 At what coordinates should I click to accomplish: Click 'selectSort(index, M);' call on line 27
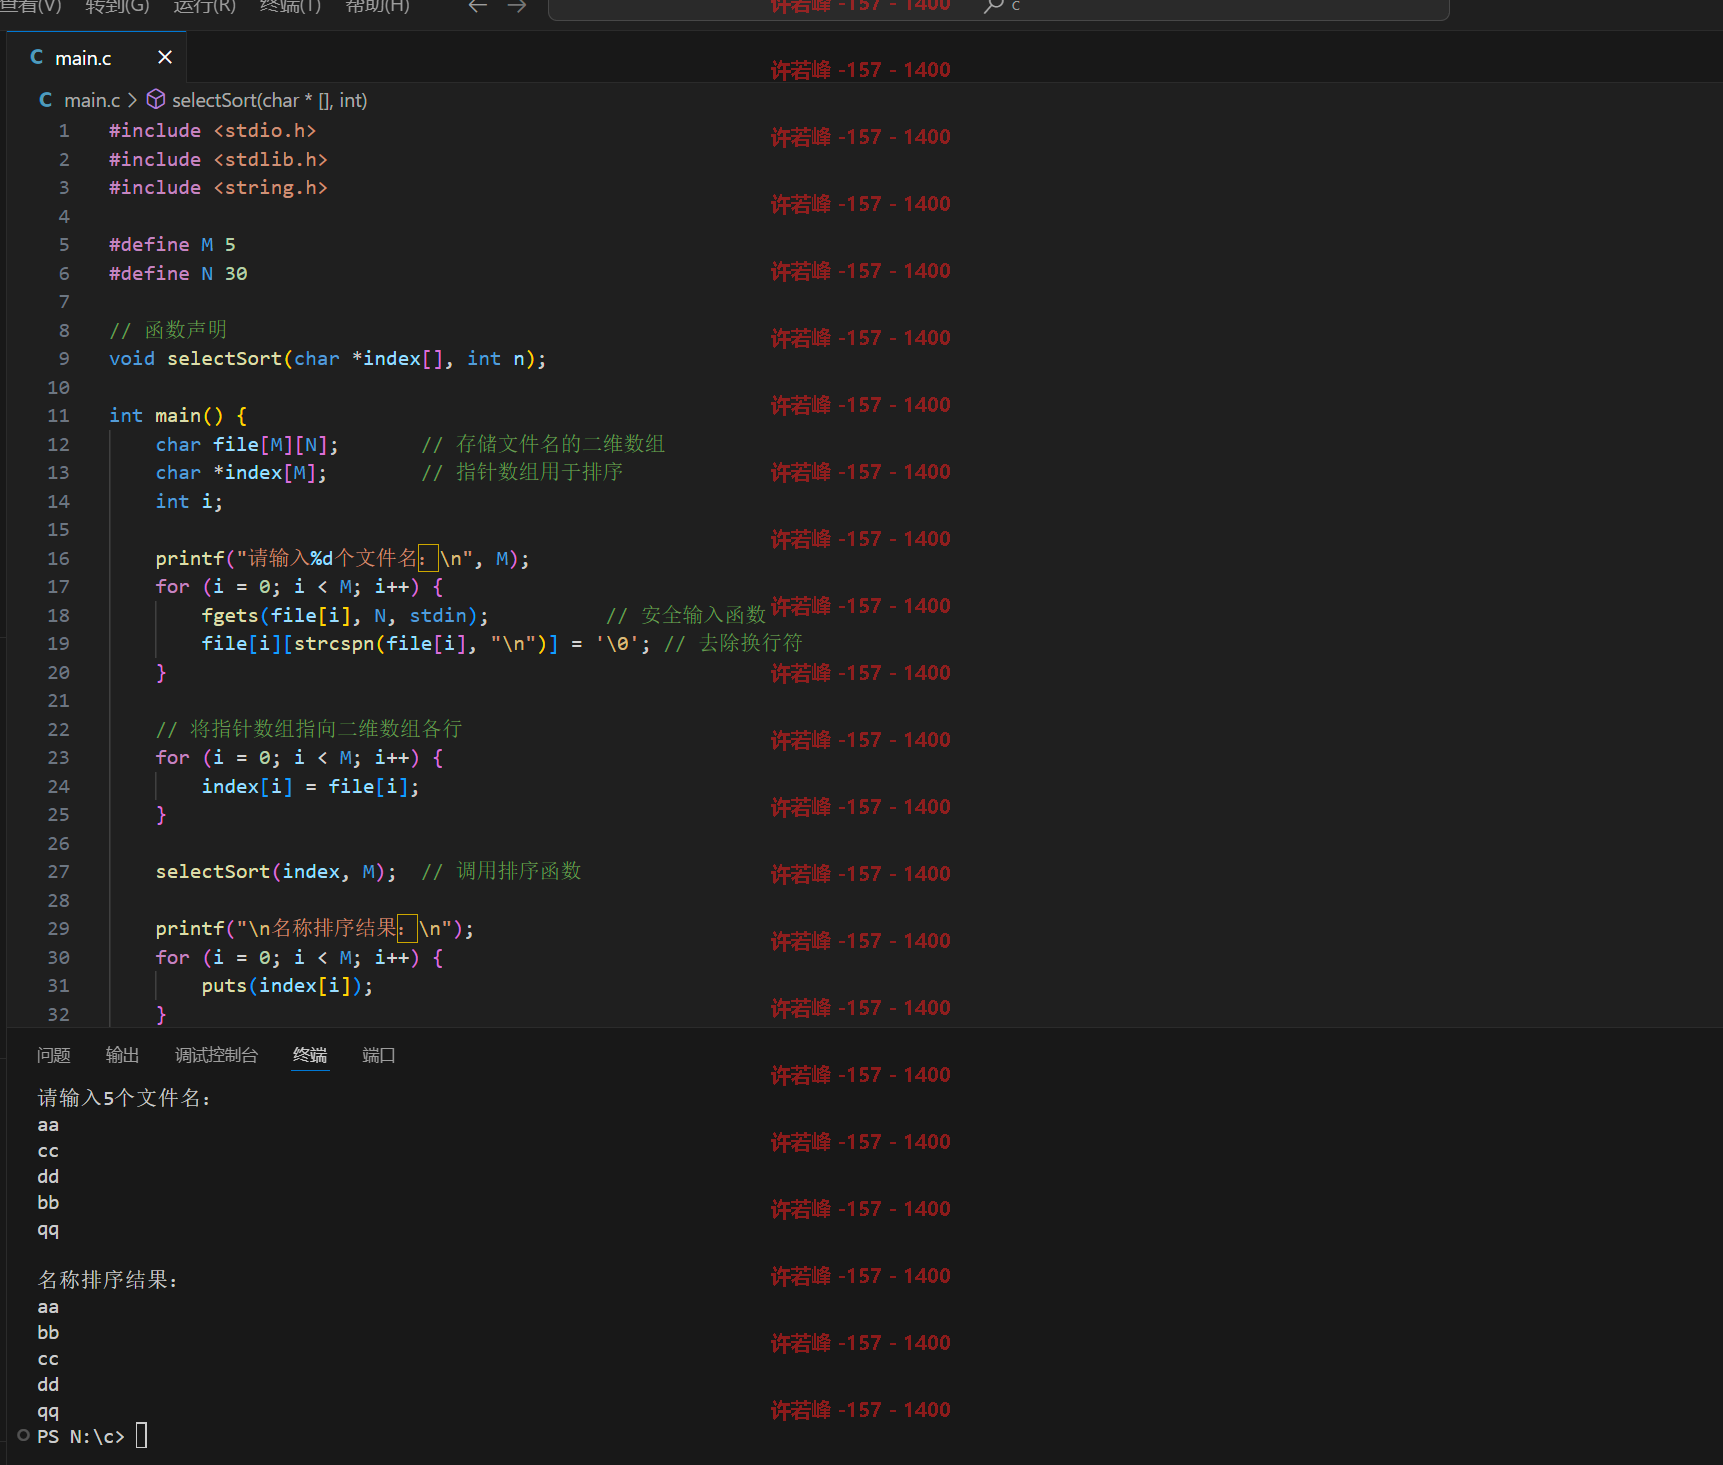(276, 871)
